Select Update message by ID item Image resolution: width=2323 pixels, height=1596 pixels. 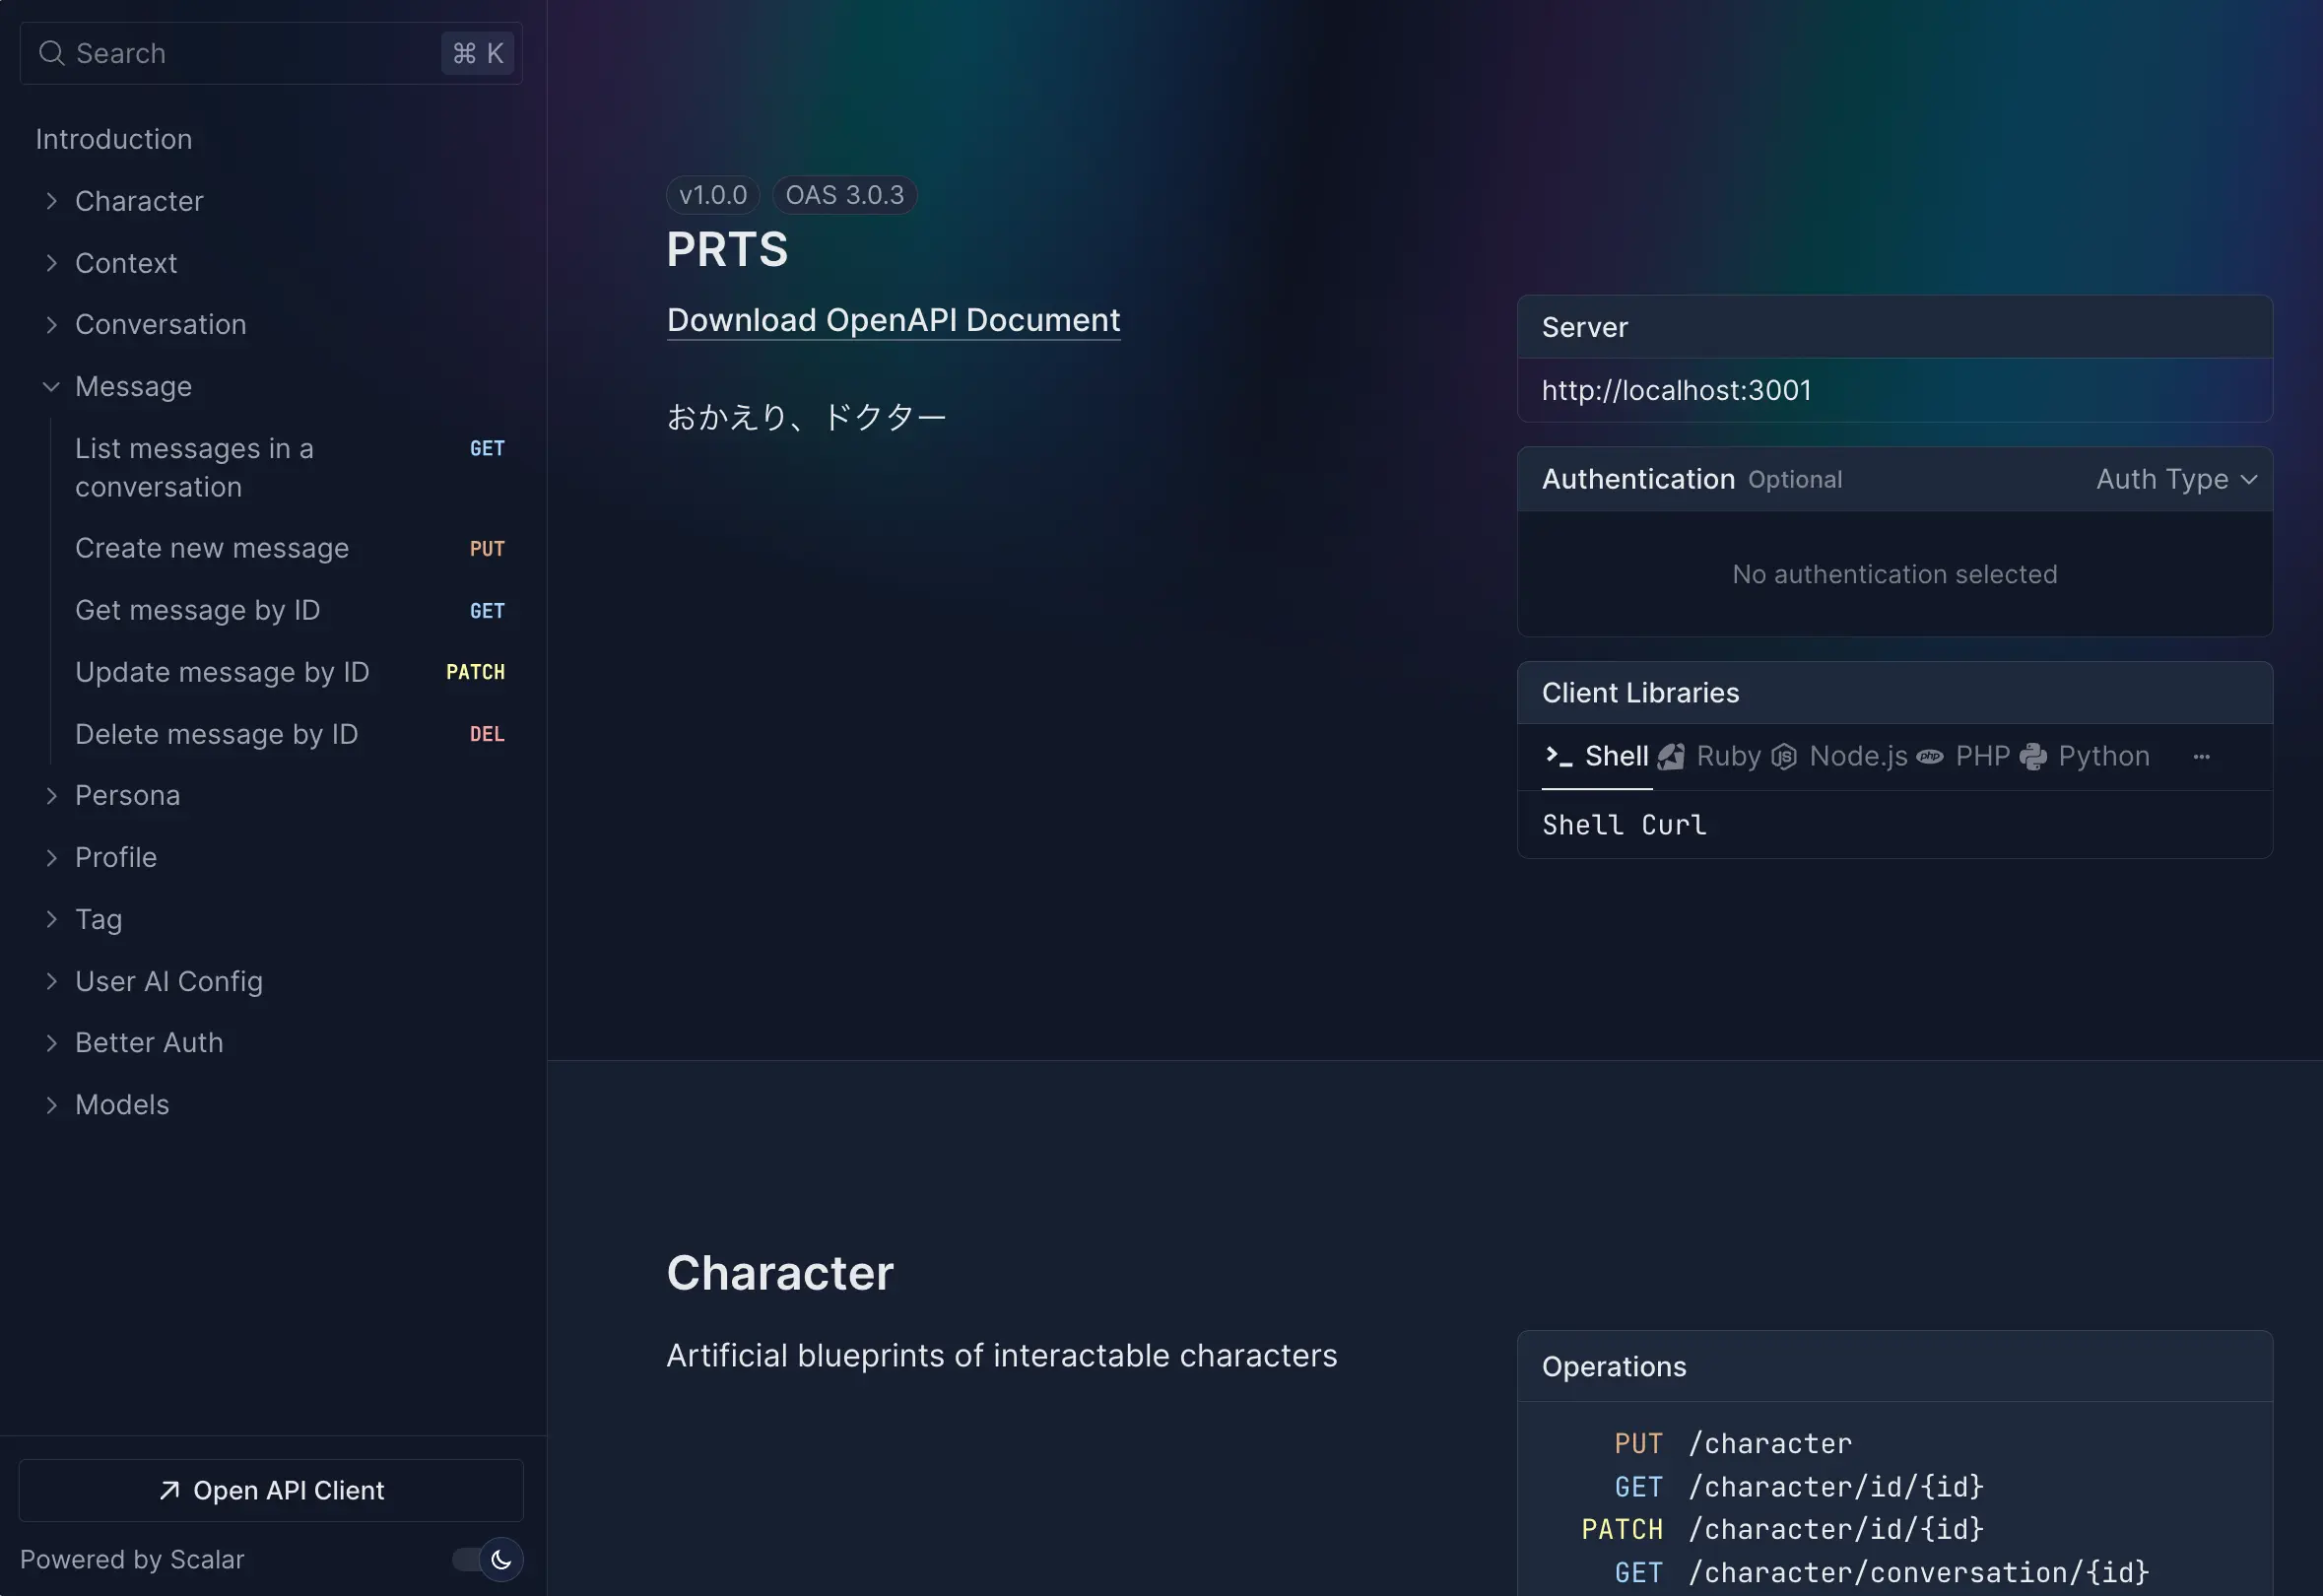(x=222, y=672)
